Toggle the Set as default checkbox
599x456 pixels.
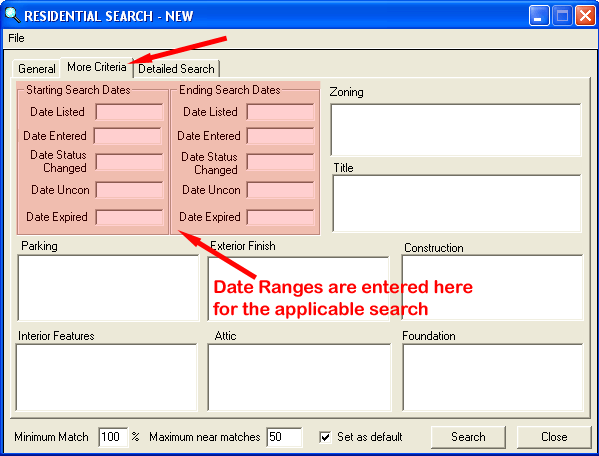tap(325, 437)
